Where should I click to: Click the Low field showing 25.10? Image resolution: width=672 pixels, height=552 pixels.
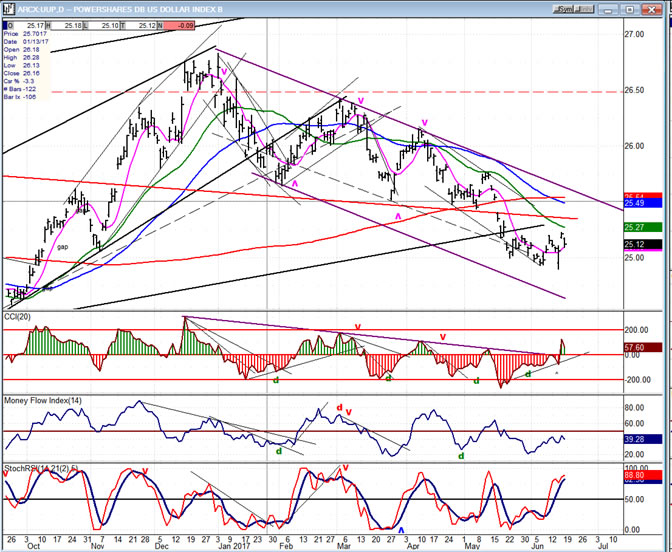point(109,24)
